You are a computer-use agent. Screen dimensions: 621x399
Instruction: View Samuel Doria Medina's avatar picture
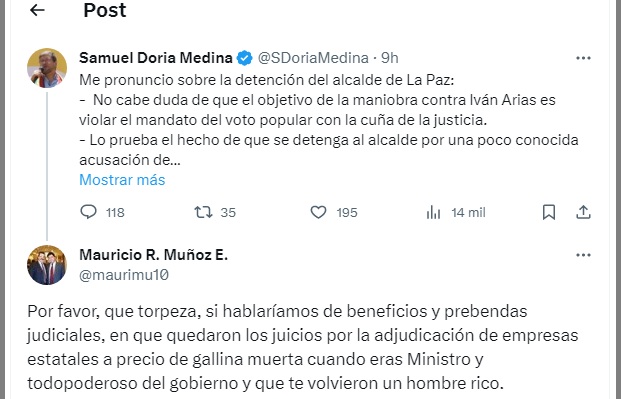[47, 68]
